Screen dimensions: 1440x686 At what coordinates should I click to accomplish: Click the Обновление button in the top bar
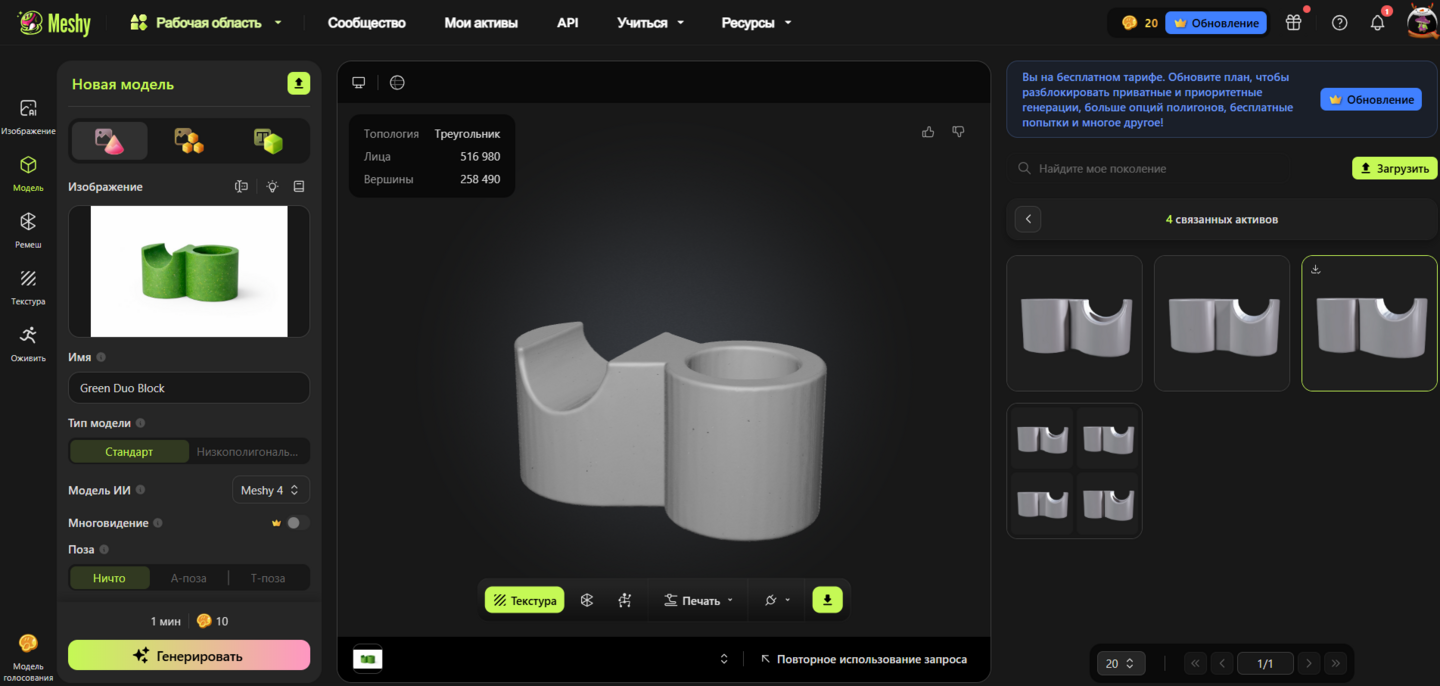coord(1217,22)
